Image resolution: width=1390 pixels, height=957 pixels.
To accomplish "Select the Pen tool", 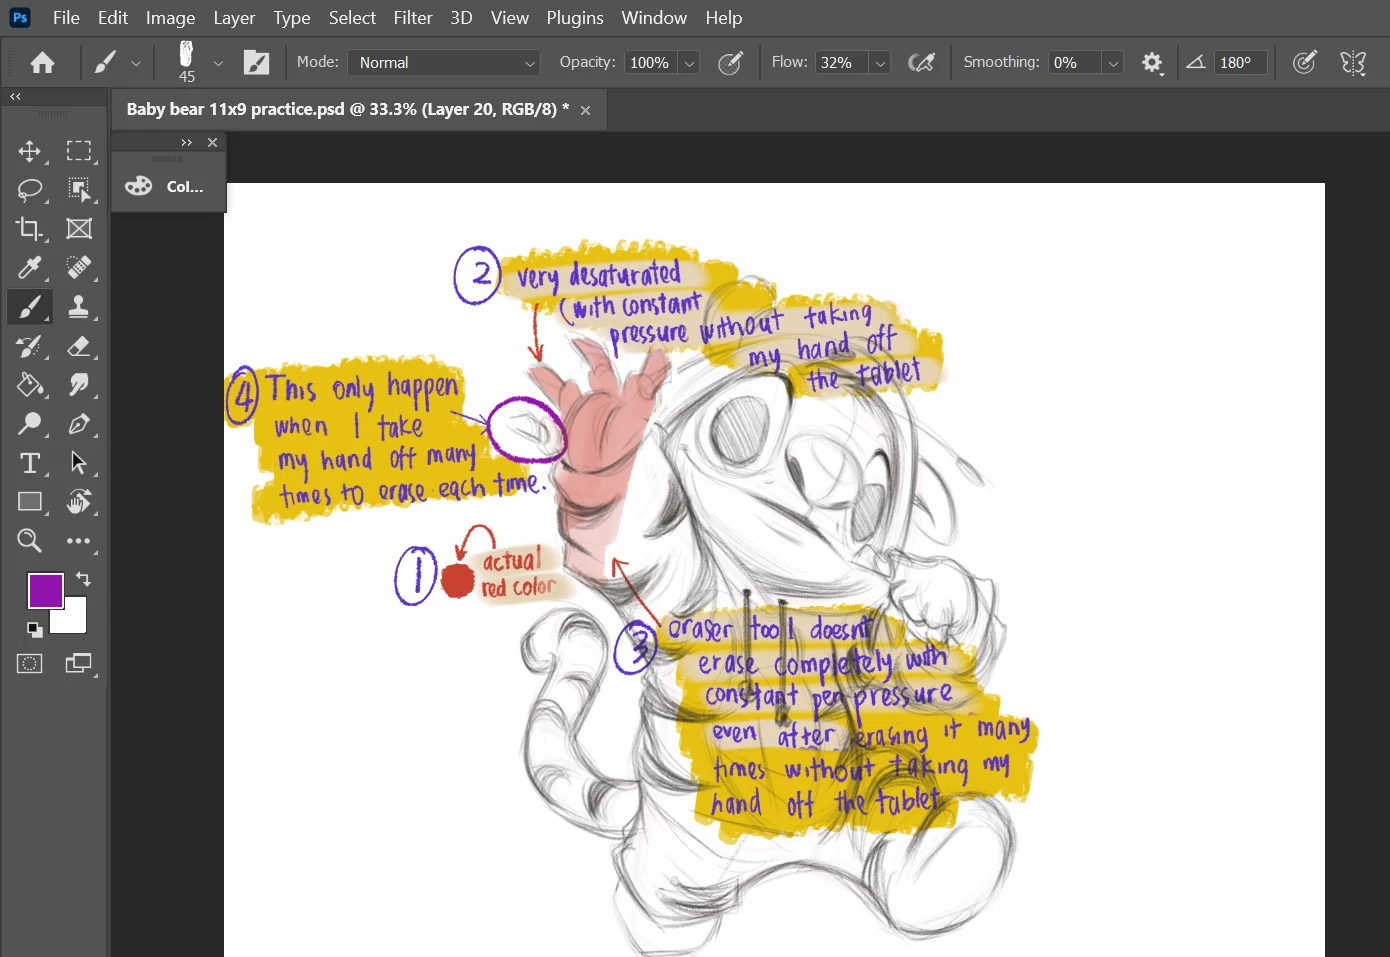I will click(79, 424).
